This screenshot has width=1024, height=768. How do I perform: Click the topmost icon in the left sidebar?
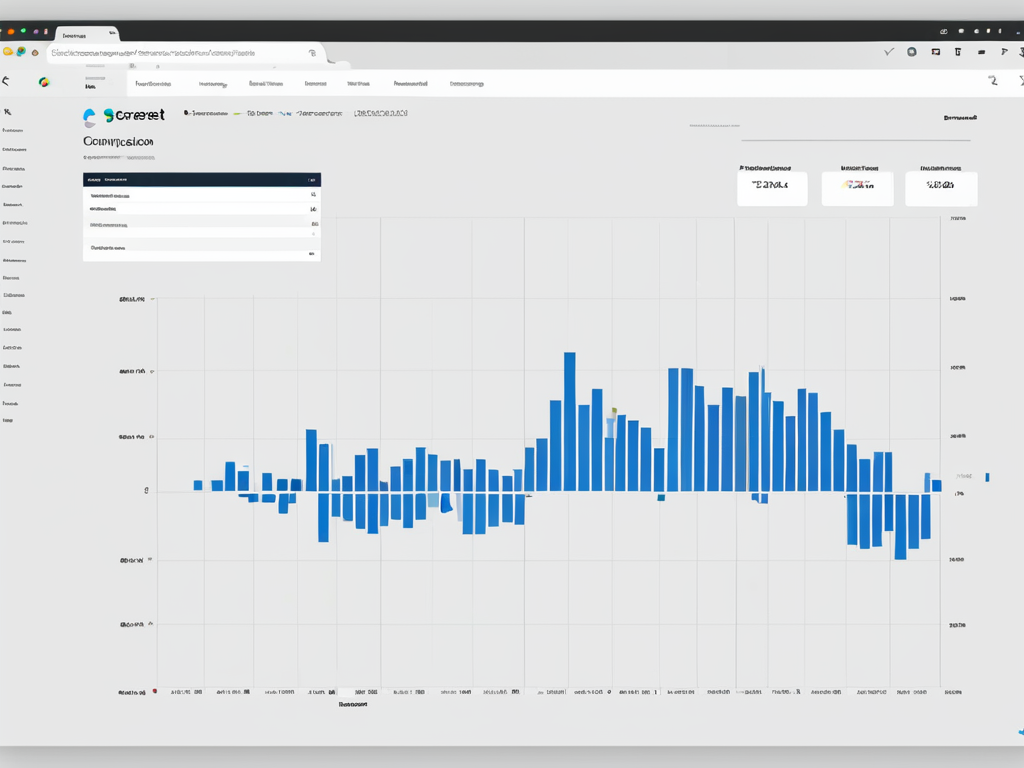tap(7, 112)
